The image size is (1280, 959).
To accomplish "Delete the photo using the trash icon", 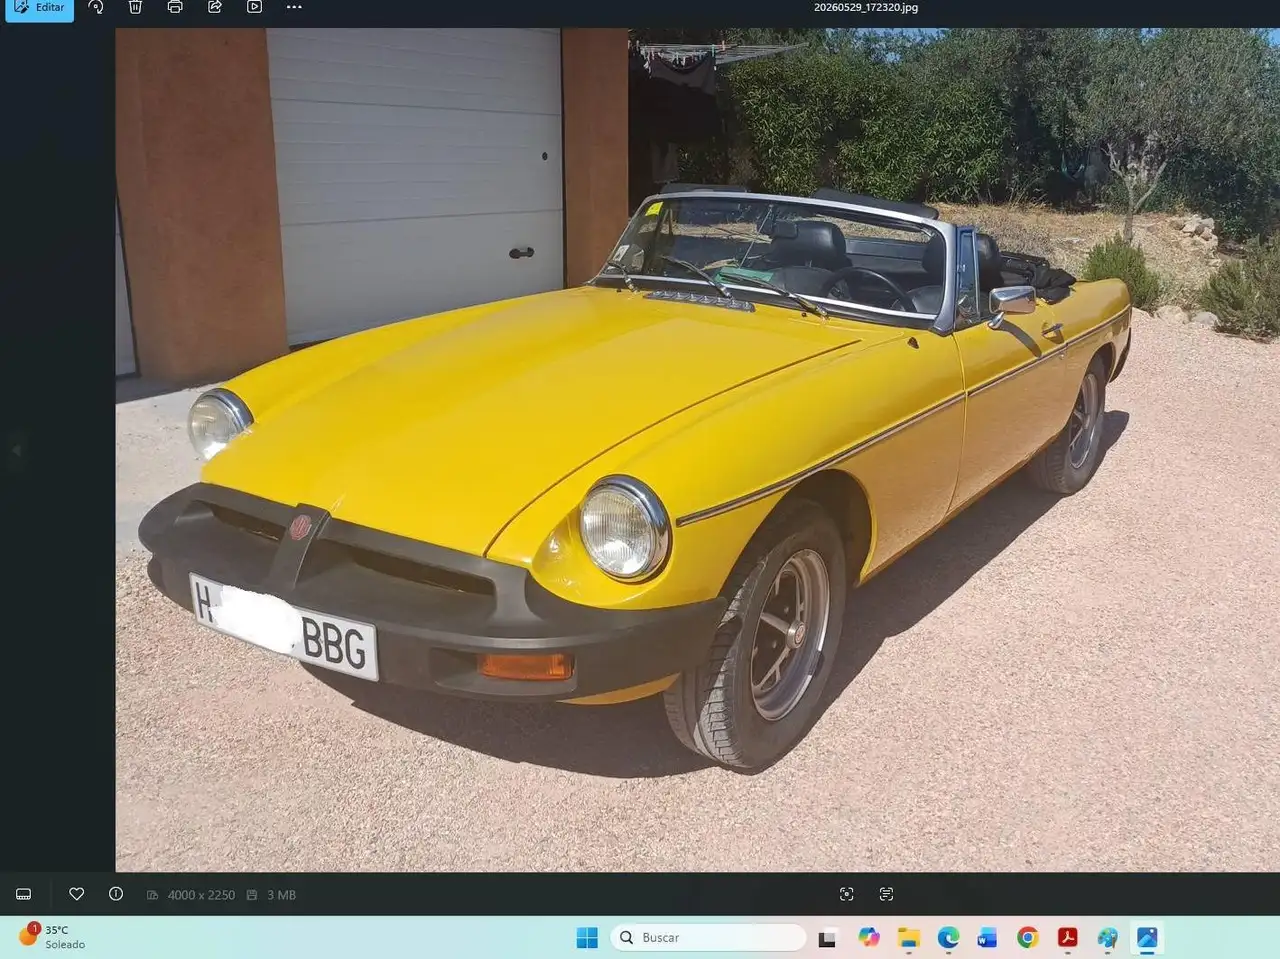I will (135, 7).
